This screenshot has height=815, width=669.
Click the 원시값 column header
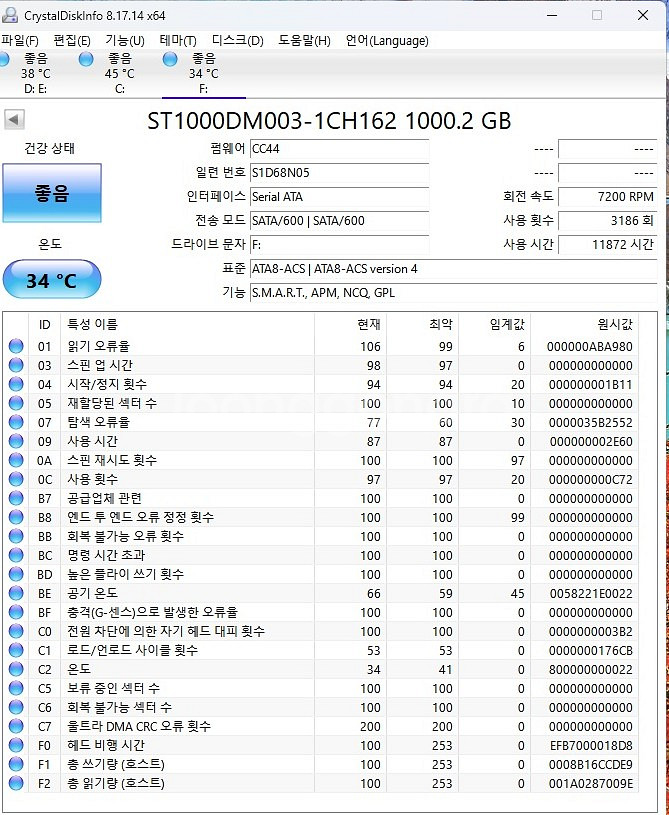click(585, 324)
